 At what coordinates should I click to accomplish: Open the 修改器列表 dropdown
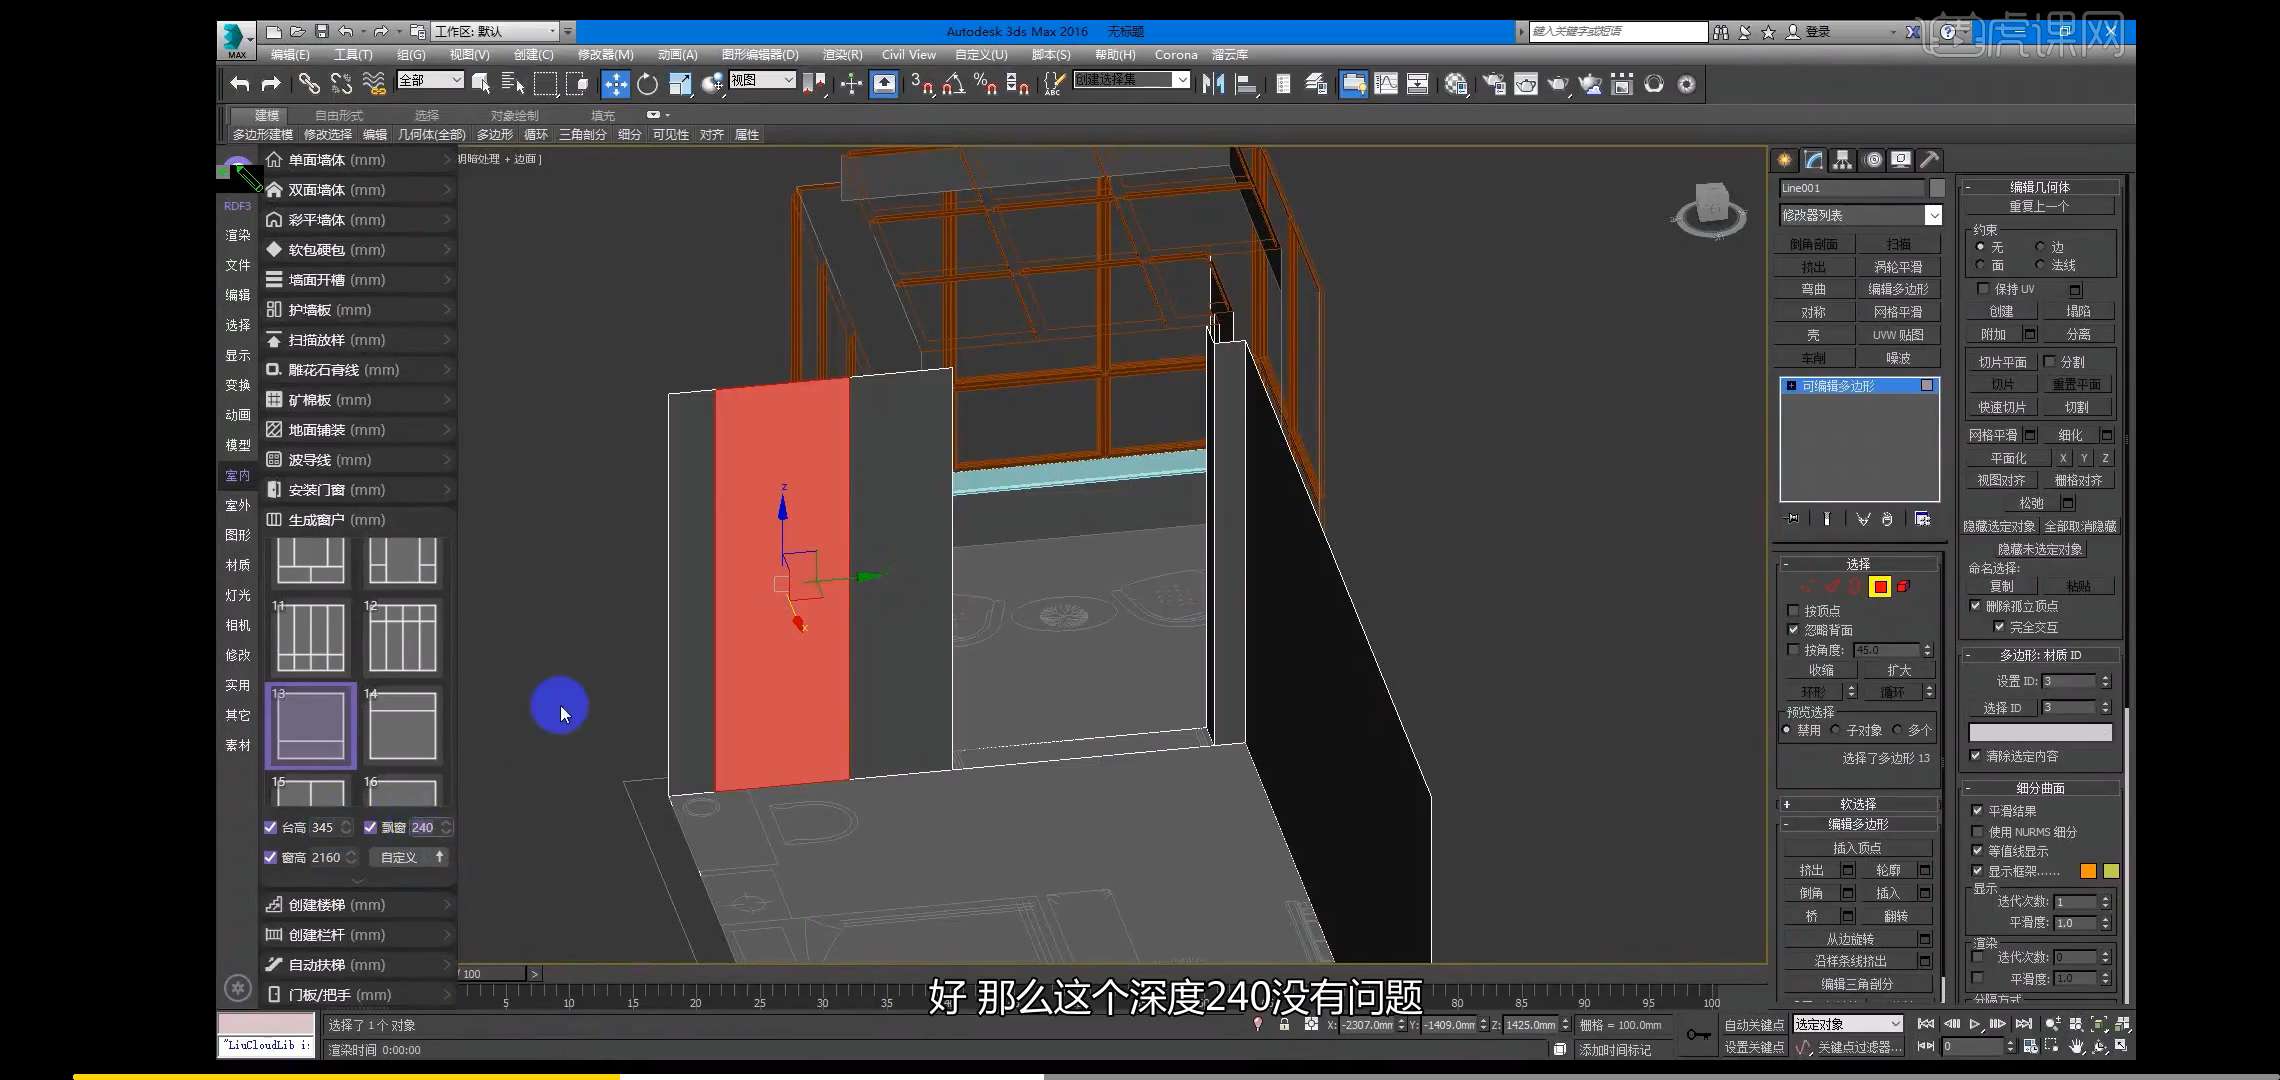click(1933, 215)
